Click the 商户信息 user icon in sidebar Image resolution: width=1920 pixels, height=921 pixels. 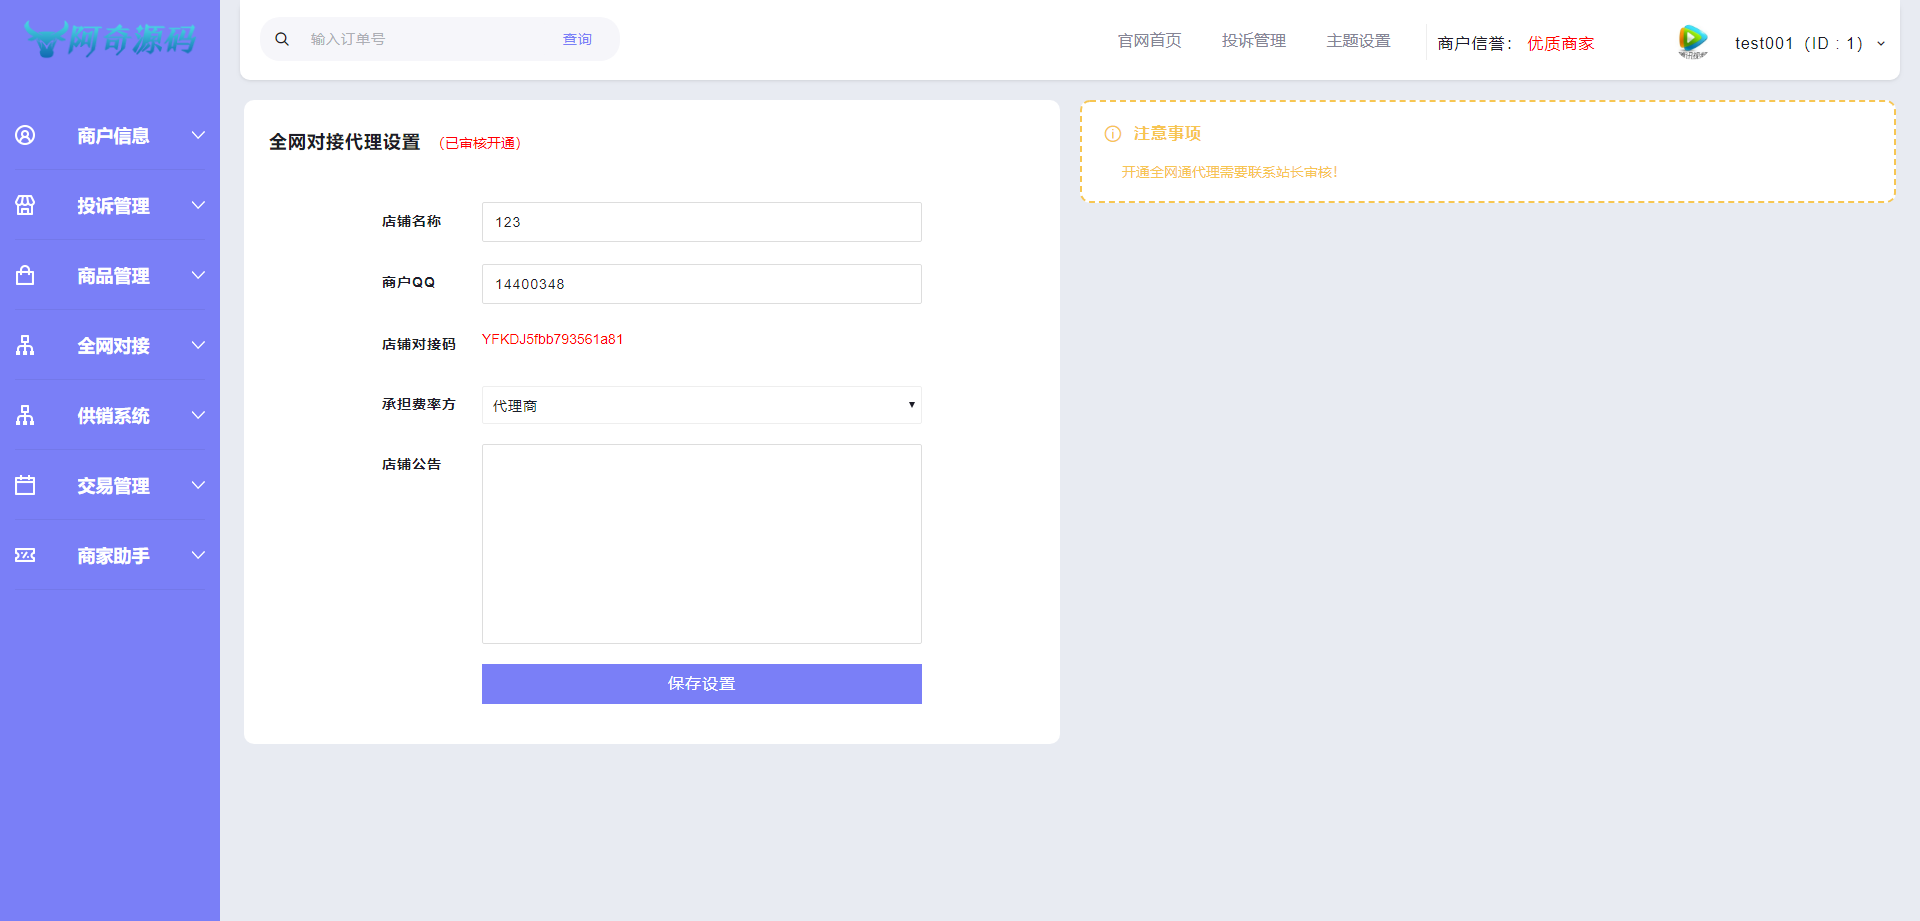pyautogui.click(x=25, y=135)
